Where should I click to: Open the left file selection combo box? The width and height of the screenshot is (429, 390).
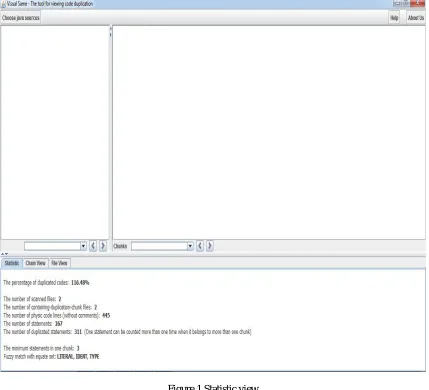click(55, 246)
